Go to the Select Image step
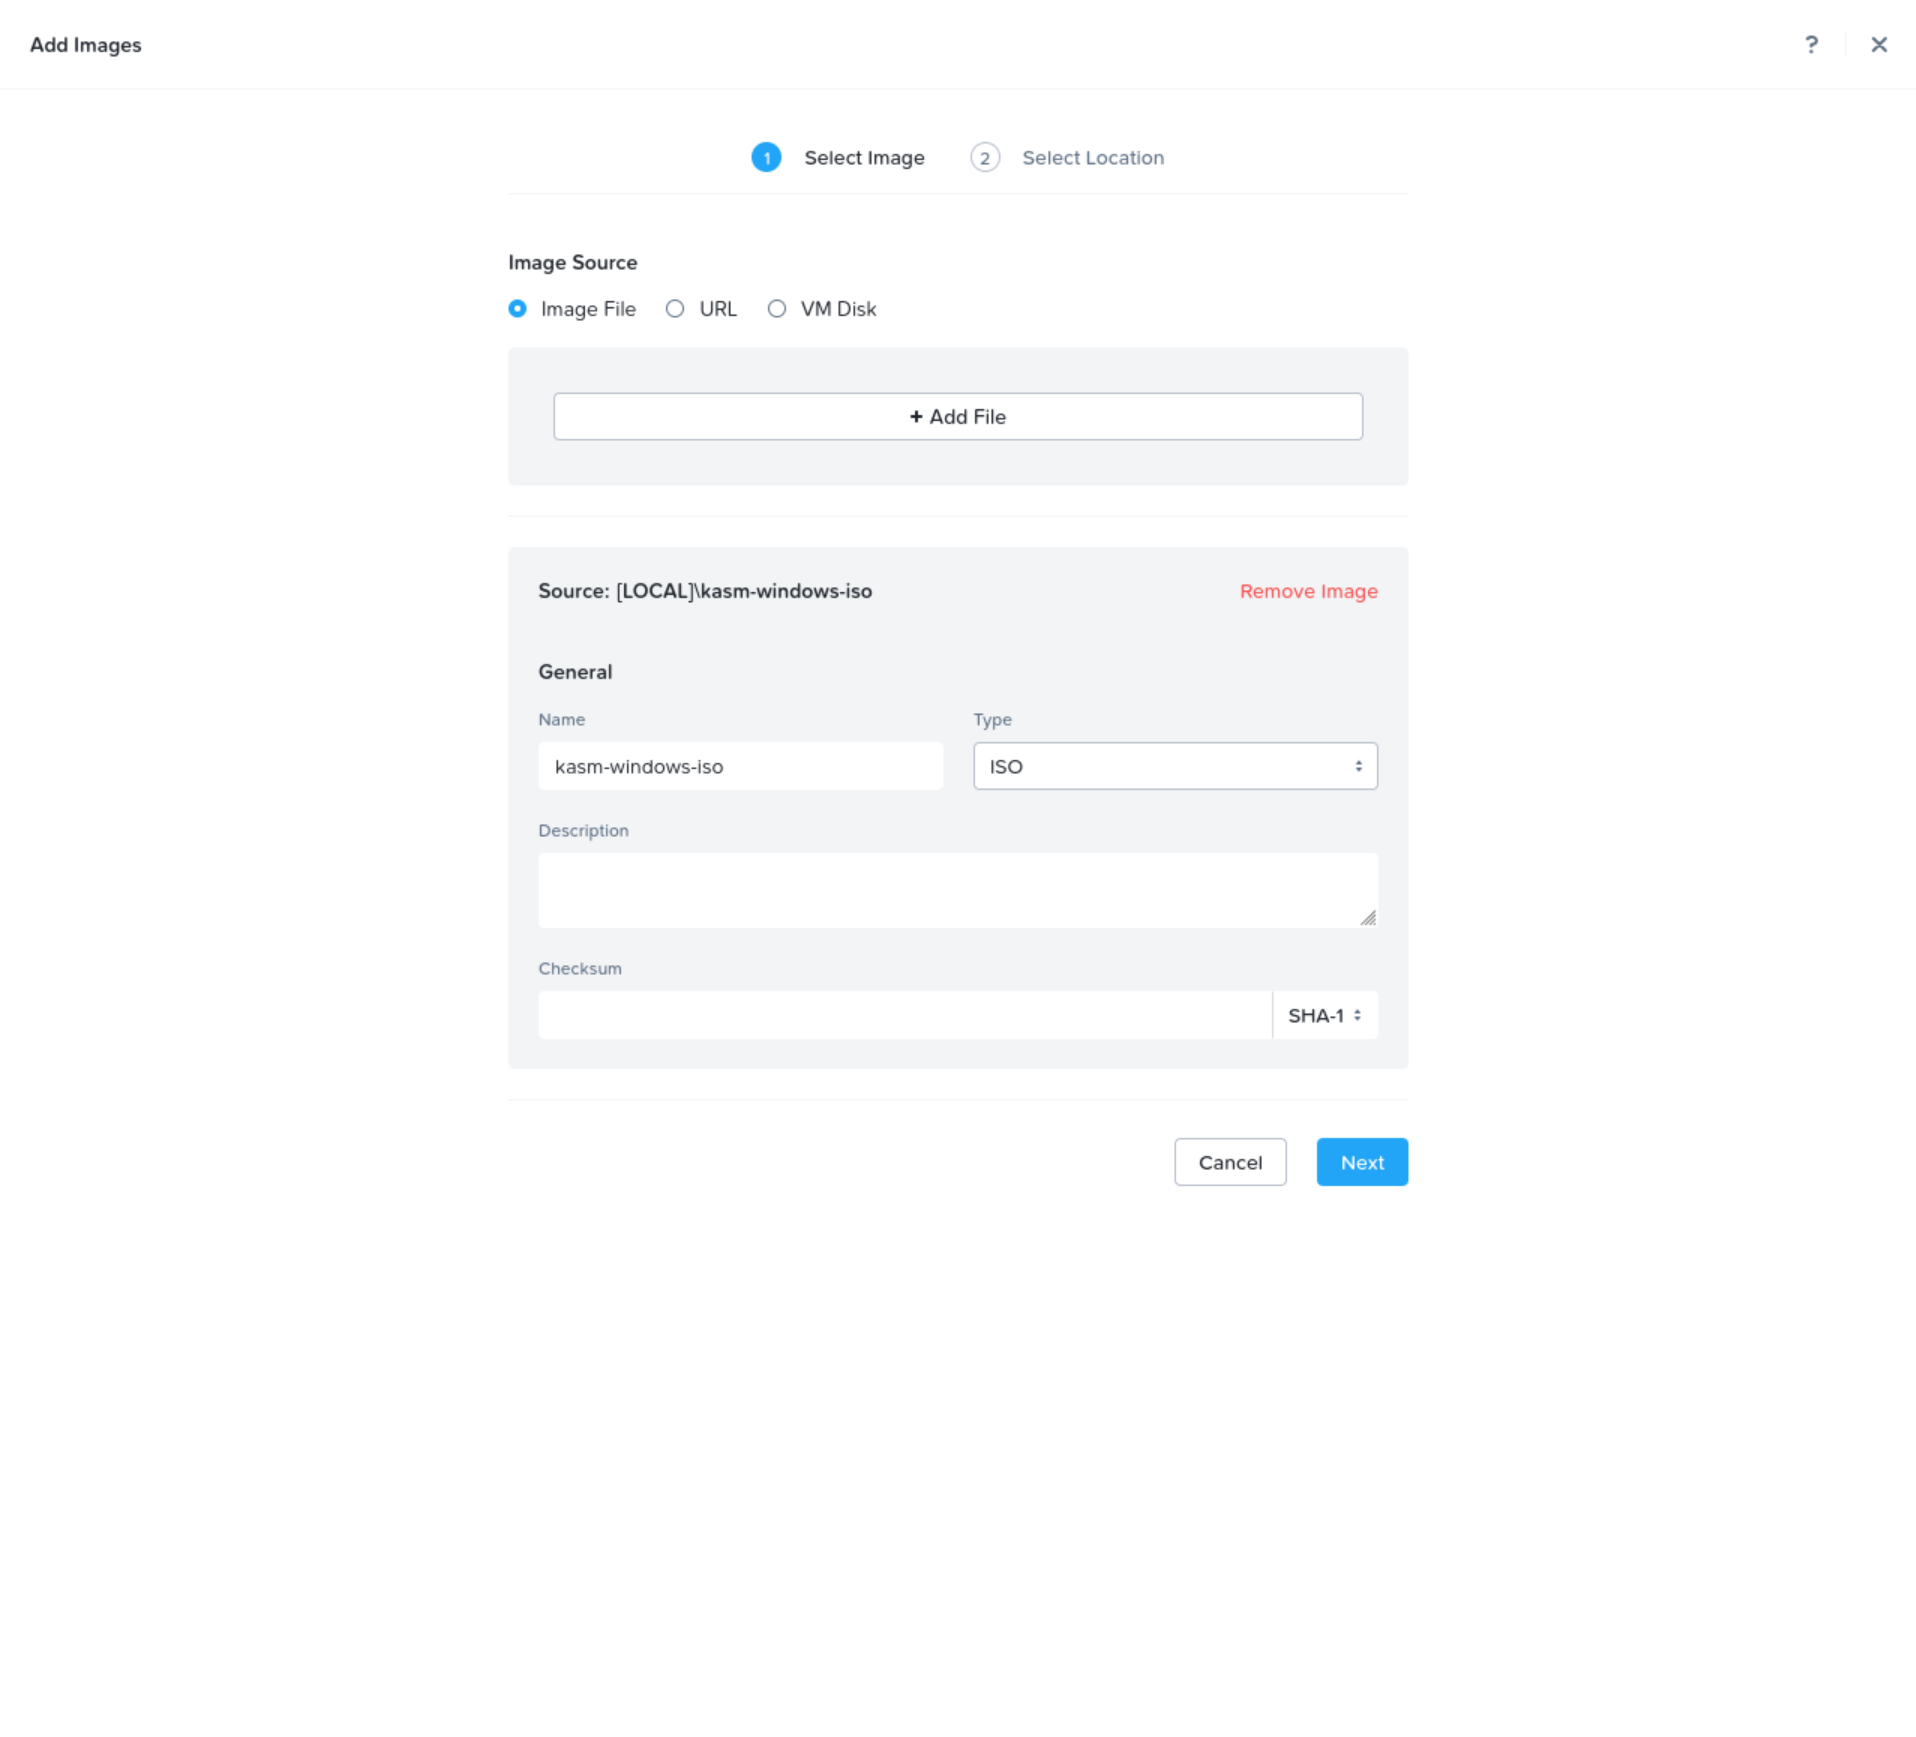The height and width of the screenshot is (1737, 1916). coord(863,157)
